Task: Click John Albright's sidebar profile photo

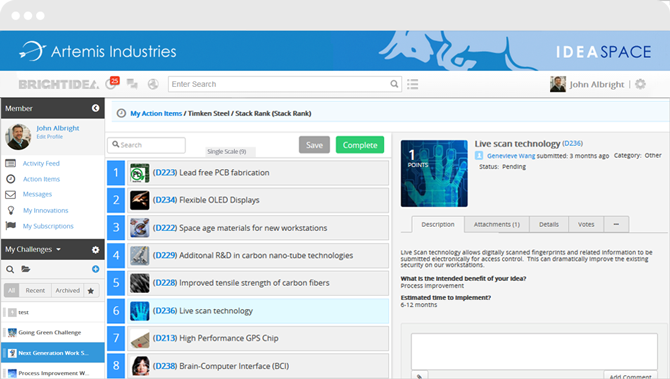Action: coord(18,137)
